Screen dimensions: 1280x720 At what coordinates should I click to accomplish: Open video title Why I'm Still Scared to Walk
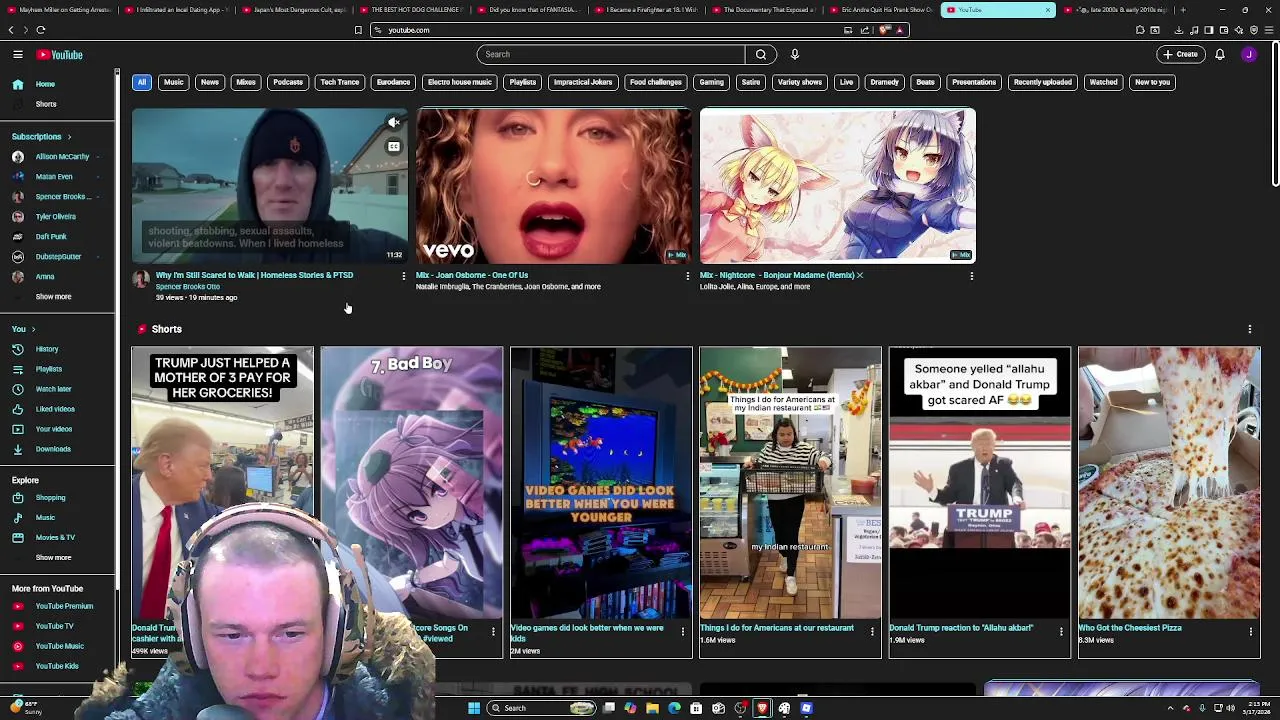click(x=254, y=275)
